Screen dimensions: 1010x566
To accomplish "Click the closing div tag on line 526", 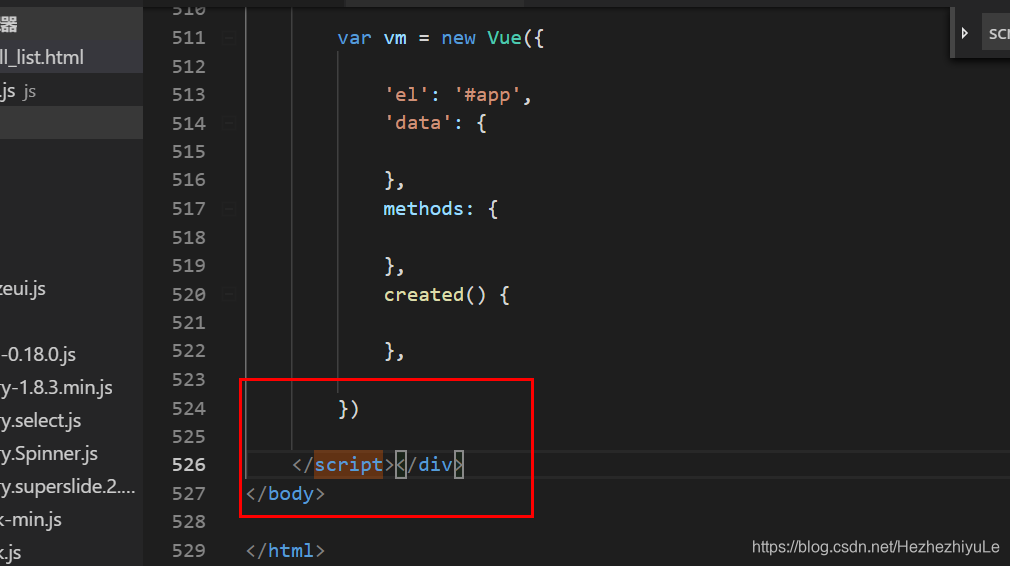I will (x=430, y=465).
